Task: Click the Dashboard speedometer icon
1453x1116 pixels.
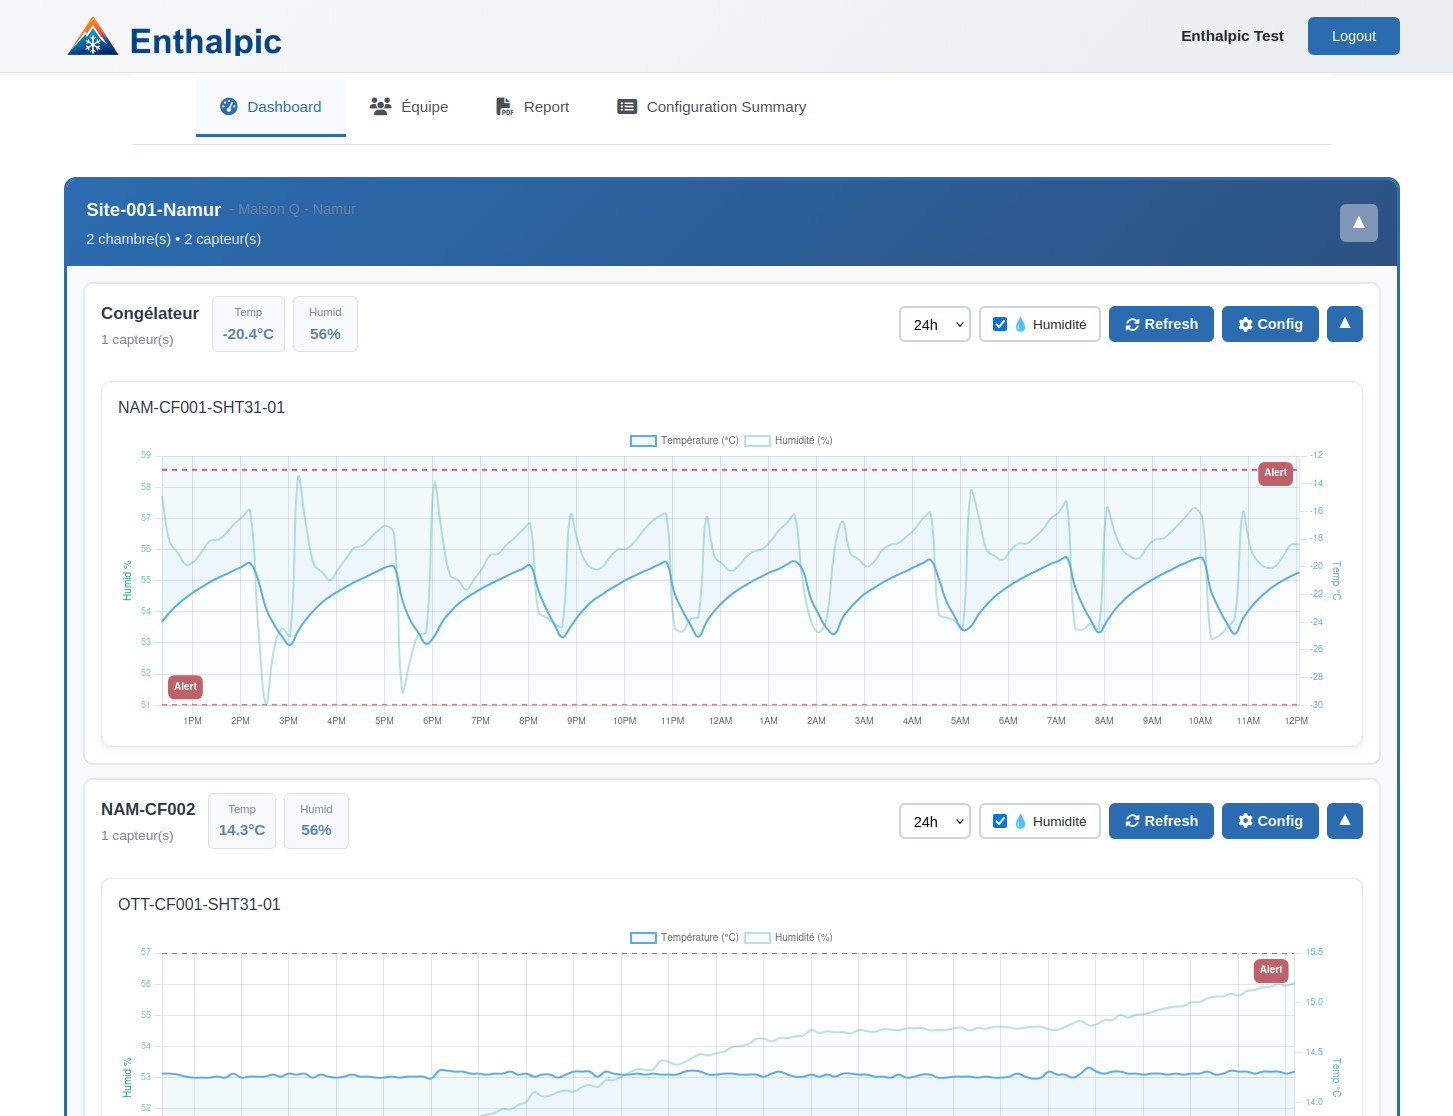Action: (229, 106)
